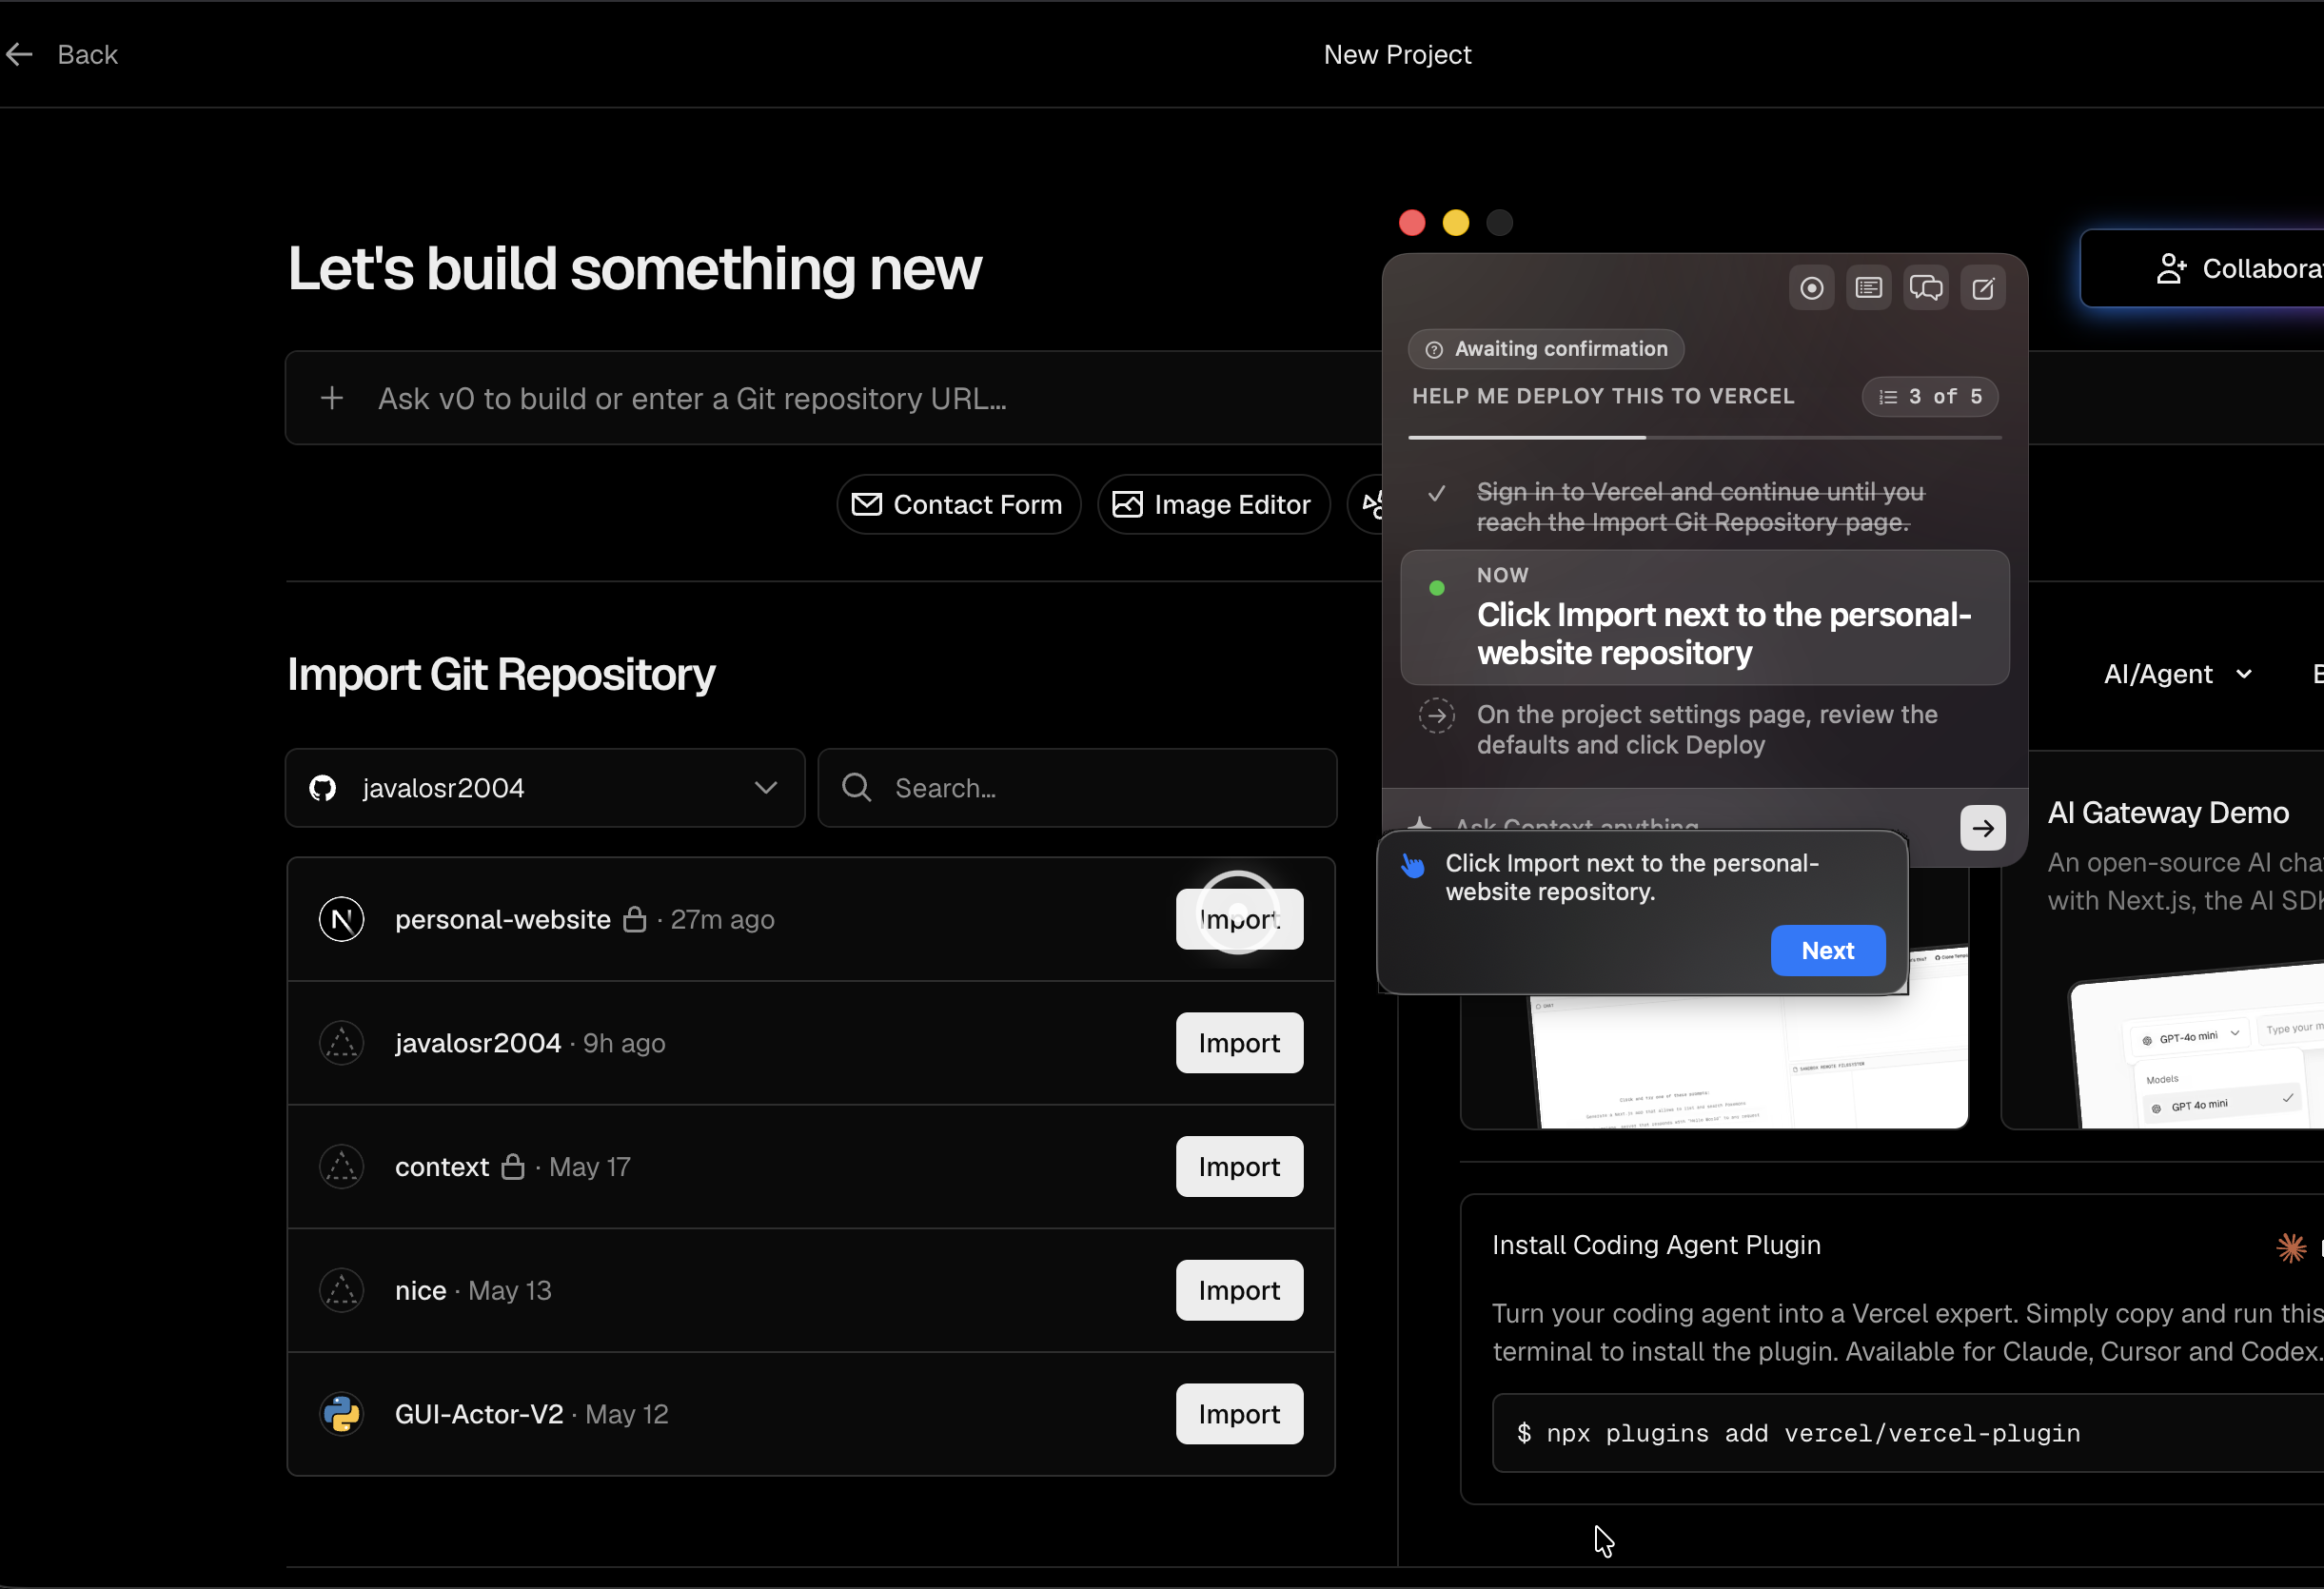Import the nice repository
The width and height of the screenshot is (2324, 1589).
(1239, 1290)
